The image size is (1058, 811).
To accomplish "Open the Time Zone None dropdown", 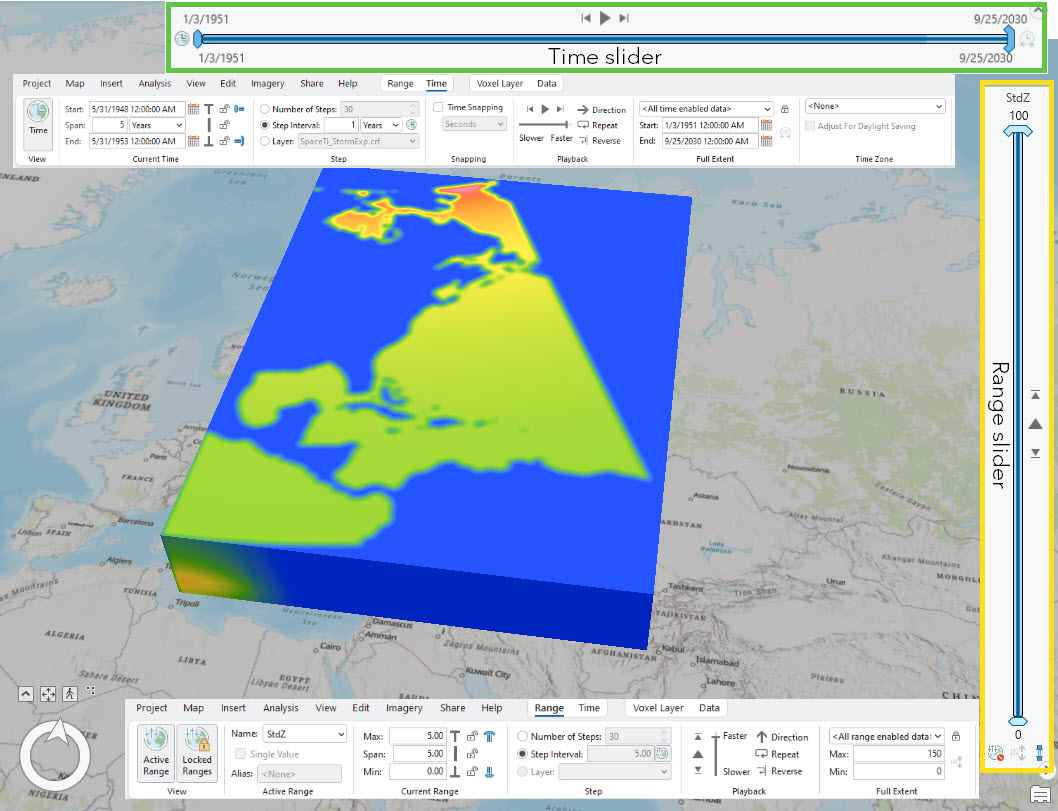I will tap(875, 106).
